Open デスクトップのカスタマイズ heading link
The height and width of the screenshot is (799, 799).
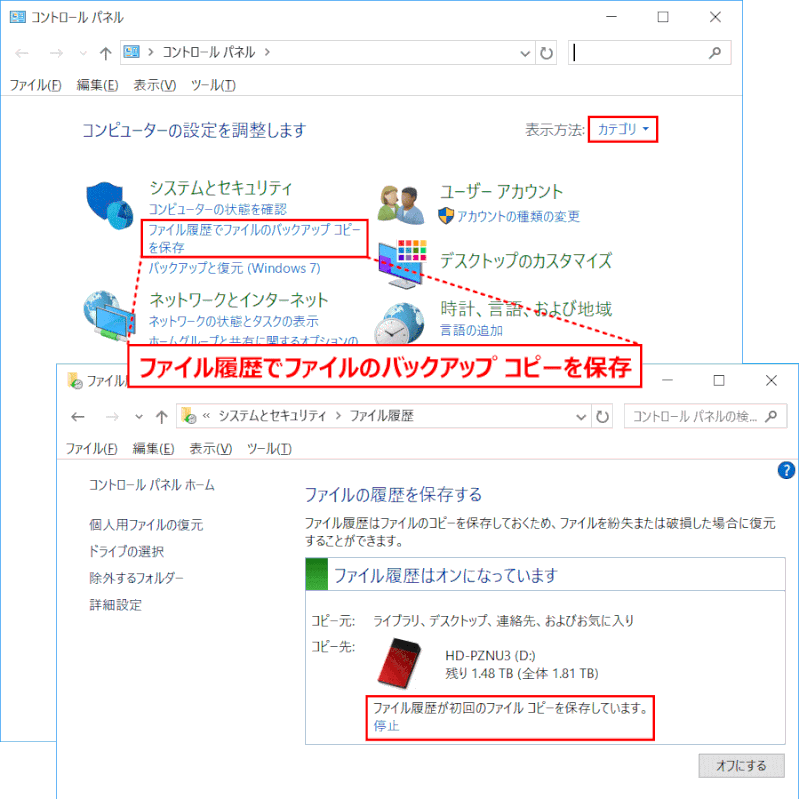point(526,261)
